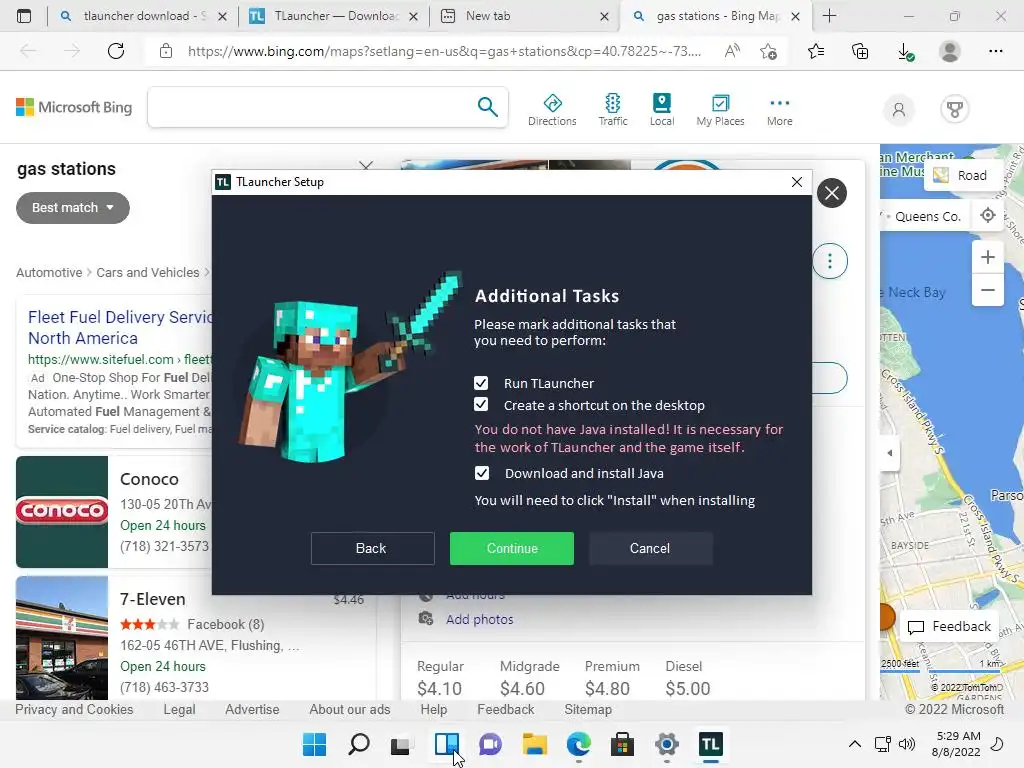Viewport: 1024px width, 768px height.
Task: Open map Feedback button
Action: [x=949, y=626]
